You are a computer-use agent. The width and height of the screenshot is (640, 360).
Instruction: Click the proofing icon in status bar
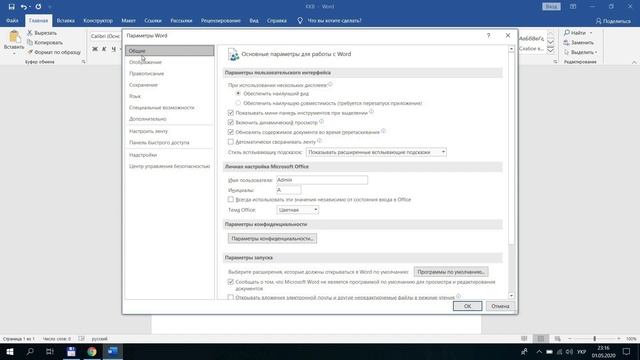(82, 338)
